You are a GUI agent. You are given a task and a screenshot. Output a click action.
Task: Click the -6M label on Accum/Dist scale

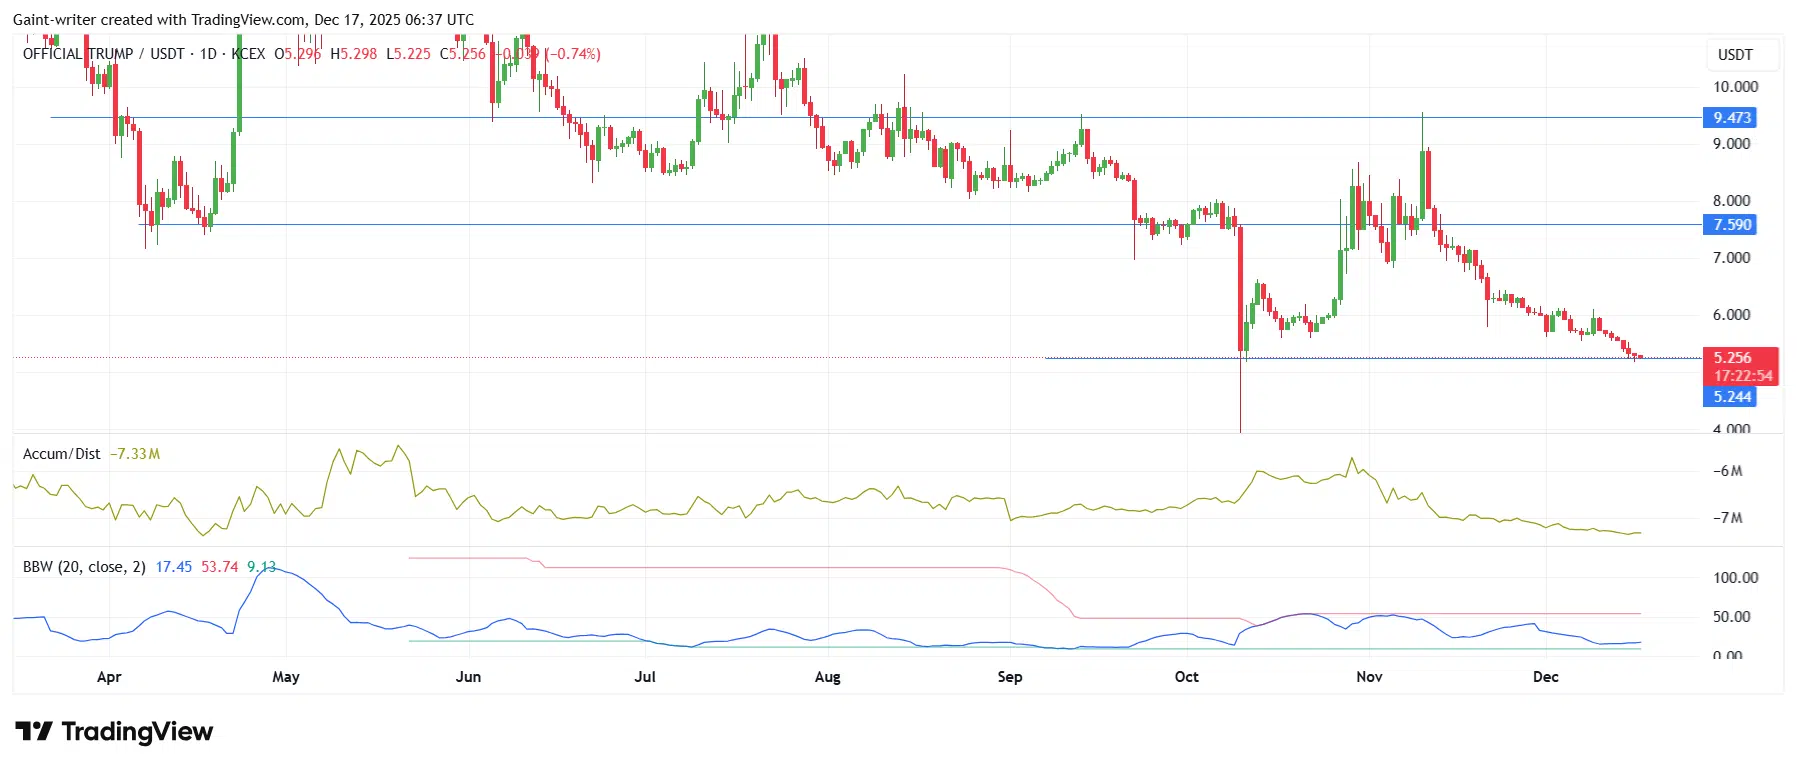(x=1729, y=471)
